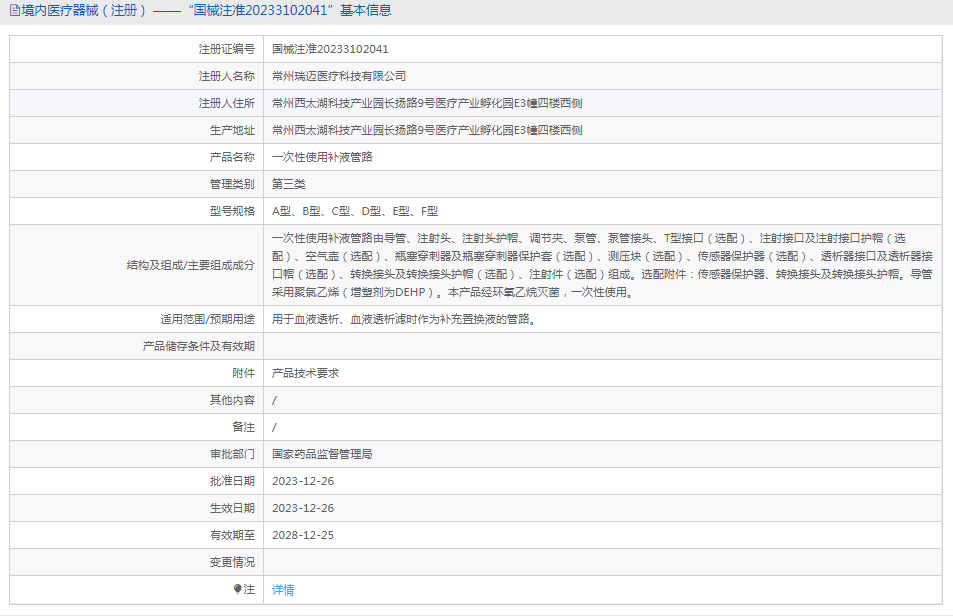Click the 管理类别 label
The width and height of the screenshot is (953, 616).
point(232,184)
